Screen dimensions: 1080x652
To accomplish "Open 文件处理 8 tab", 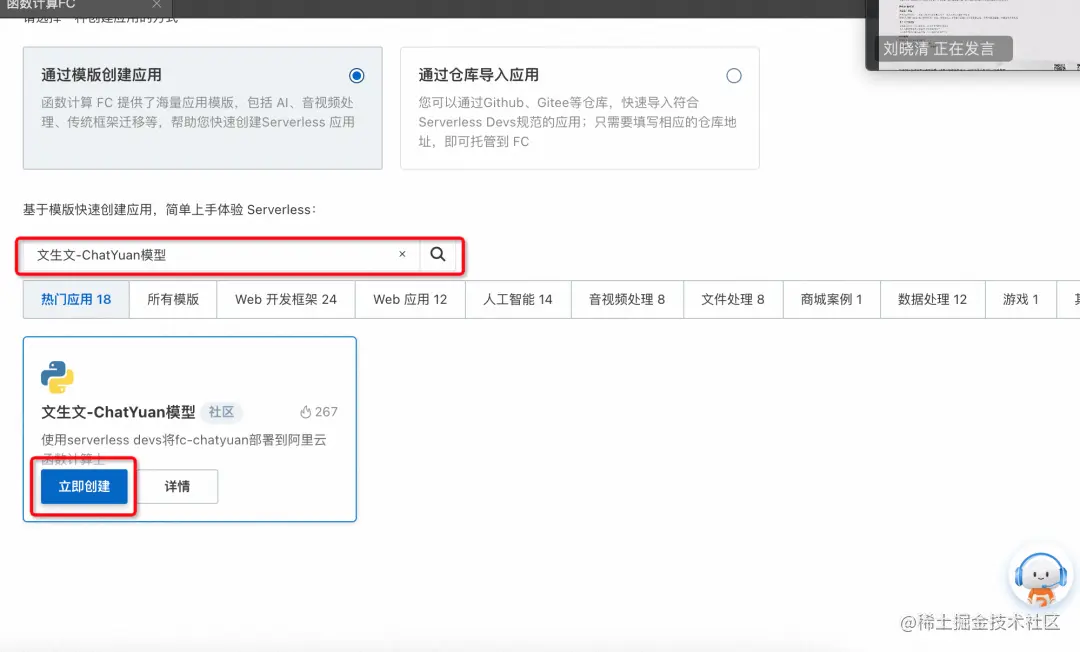I will 733,299.
